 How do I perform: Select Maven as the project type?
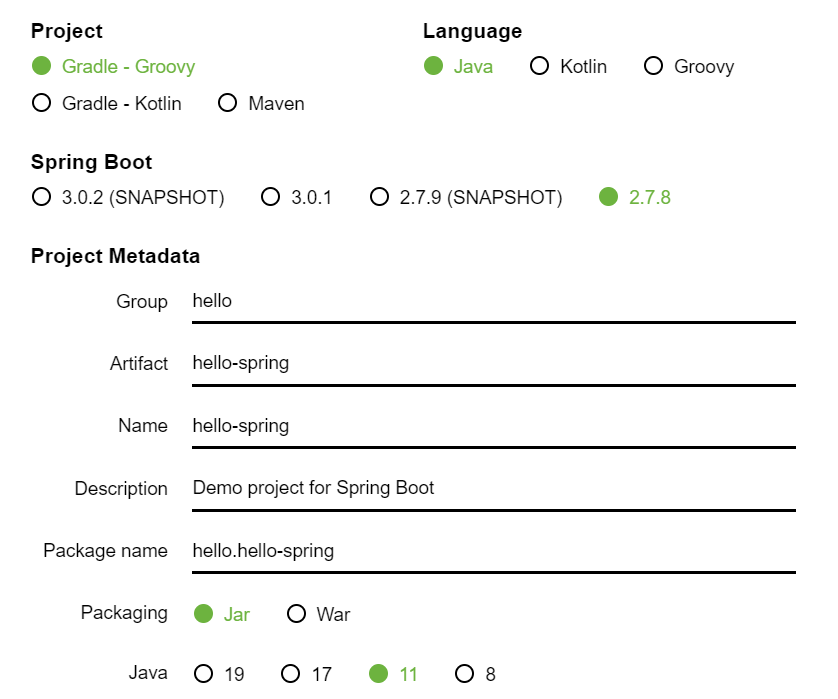click(x=227, y=103)
